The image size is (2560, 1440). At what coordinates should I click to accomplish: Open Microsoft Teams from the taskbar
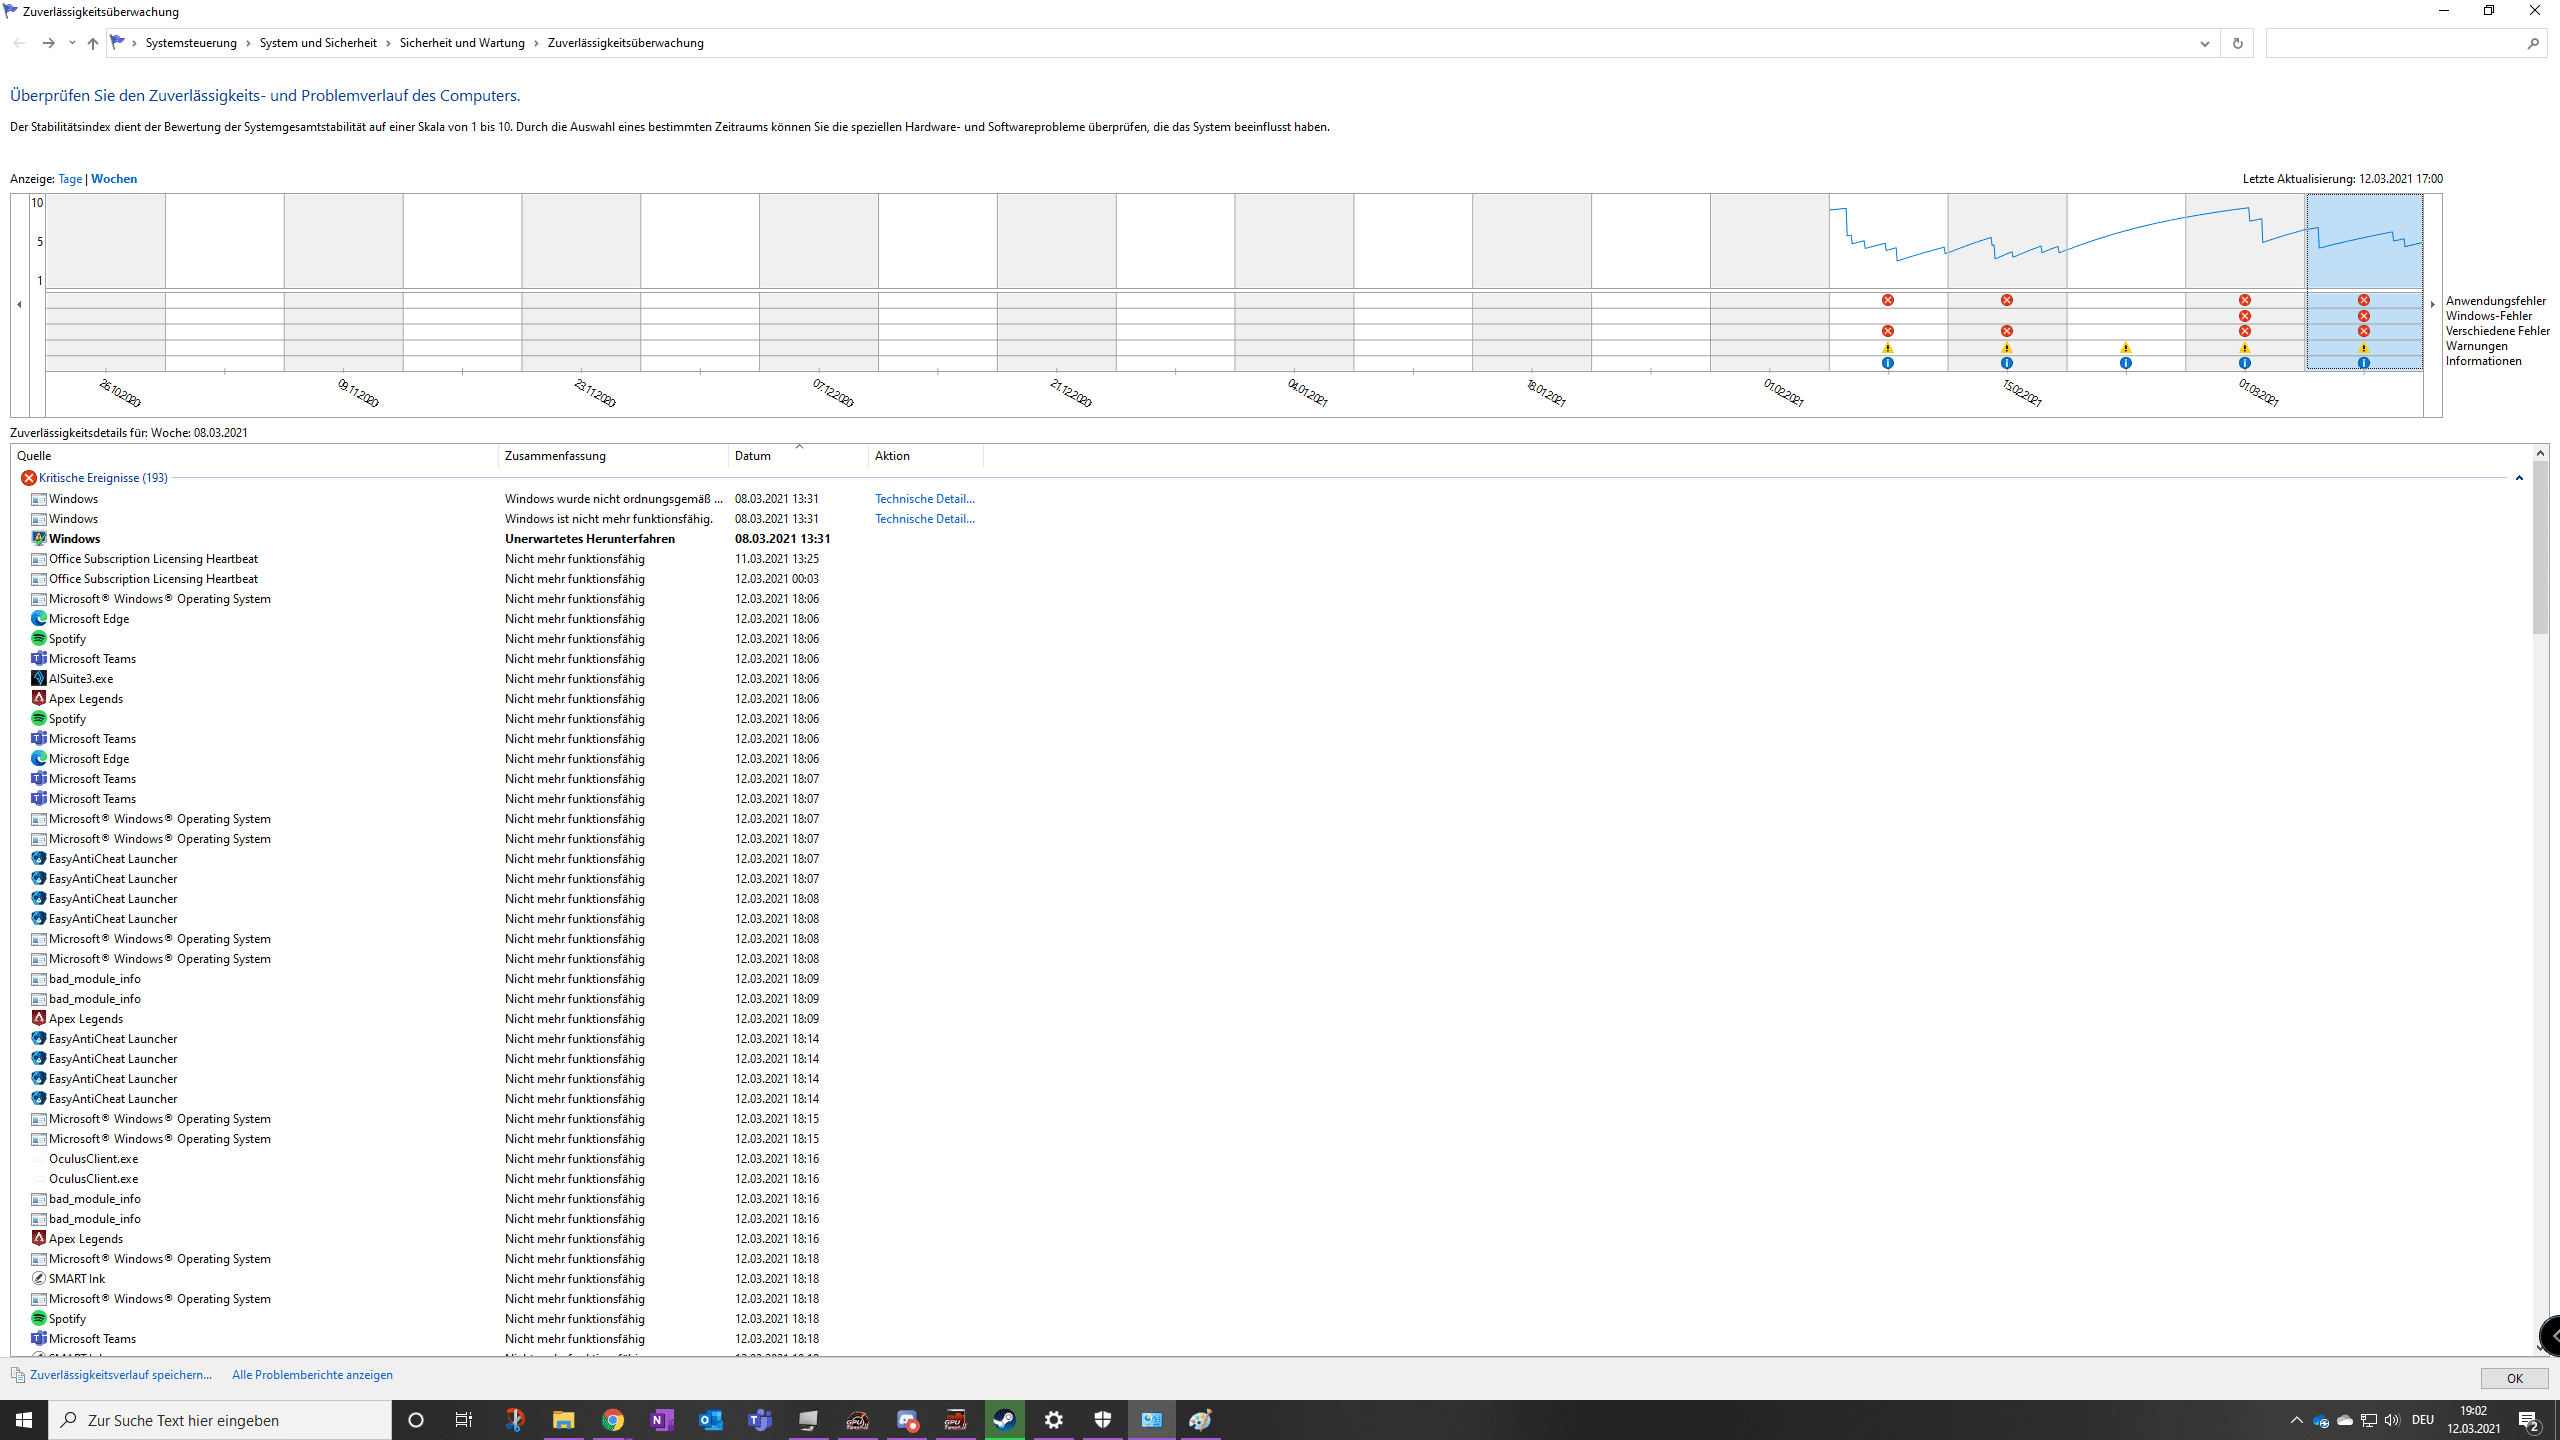pos(759,1420)
